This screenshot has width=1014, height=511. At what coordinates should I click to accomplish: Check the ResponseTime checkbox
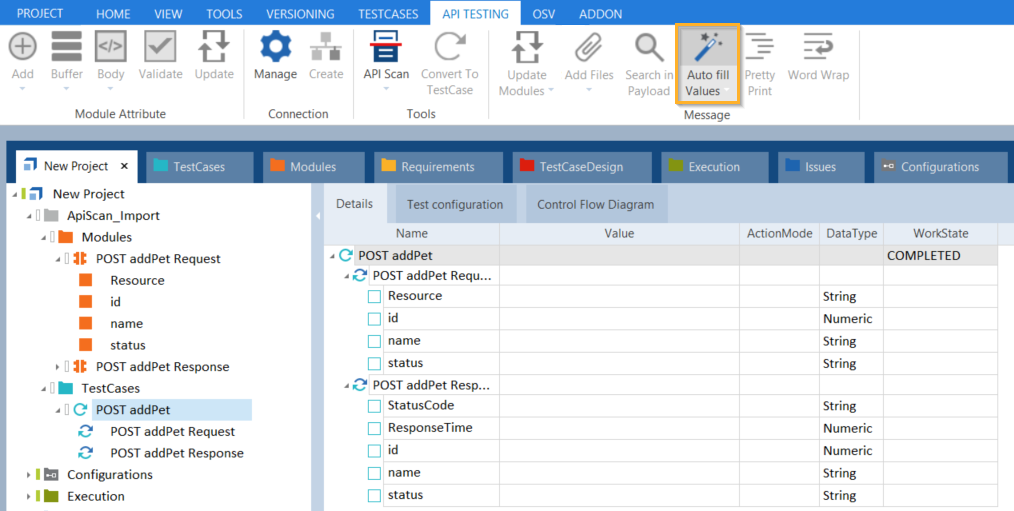pos(375,428)
